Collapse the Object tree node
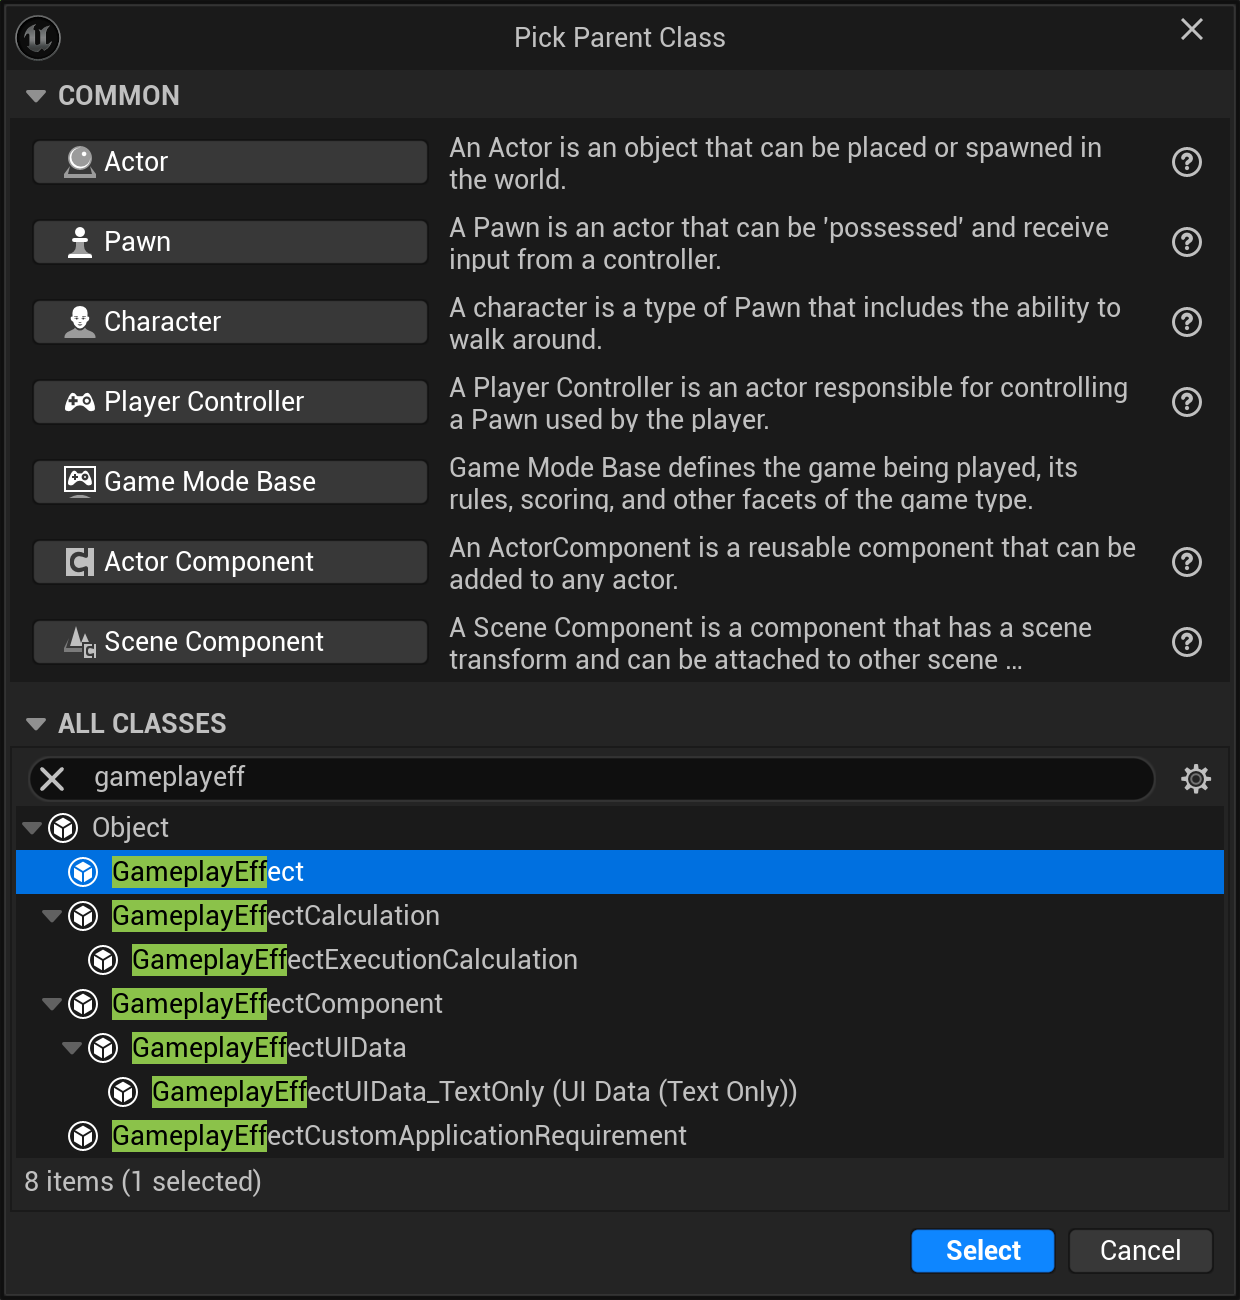This screenshot has width=1240, height=1300. pyautogui.click(x=32, y=828)
